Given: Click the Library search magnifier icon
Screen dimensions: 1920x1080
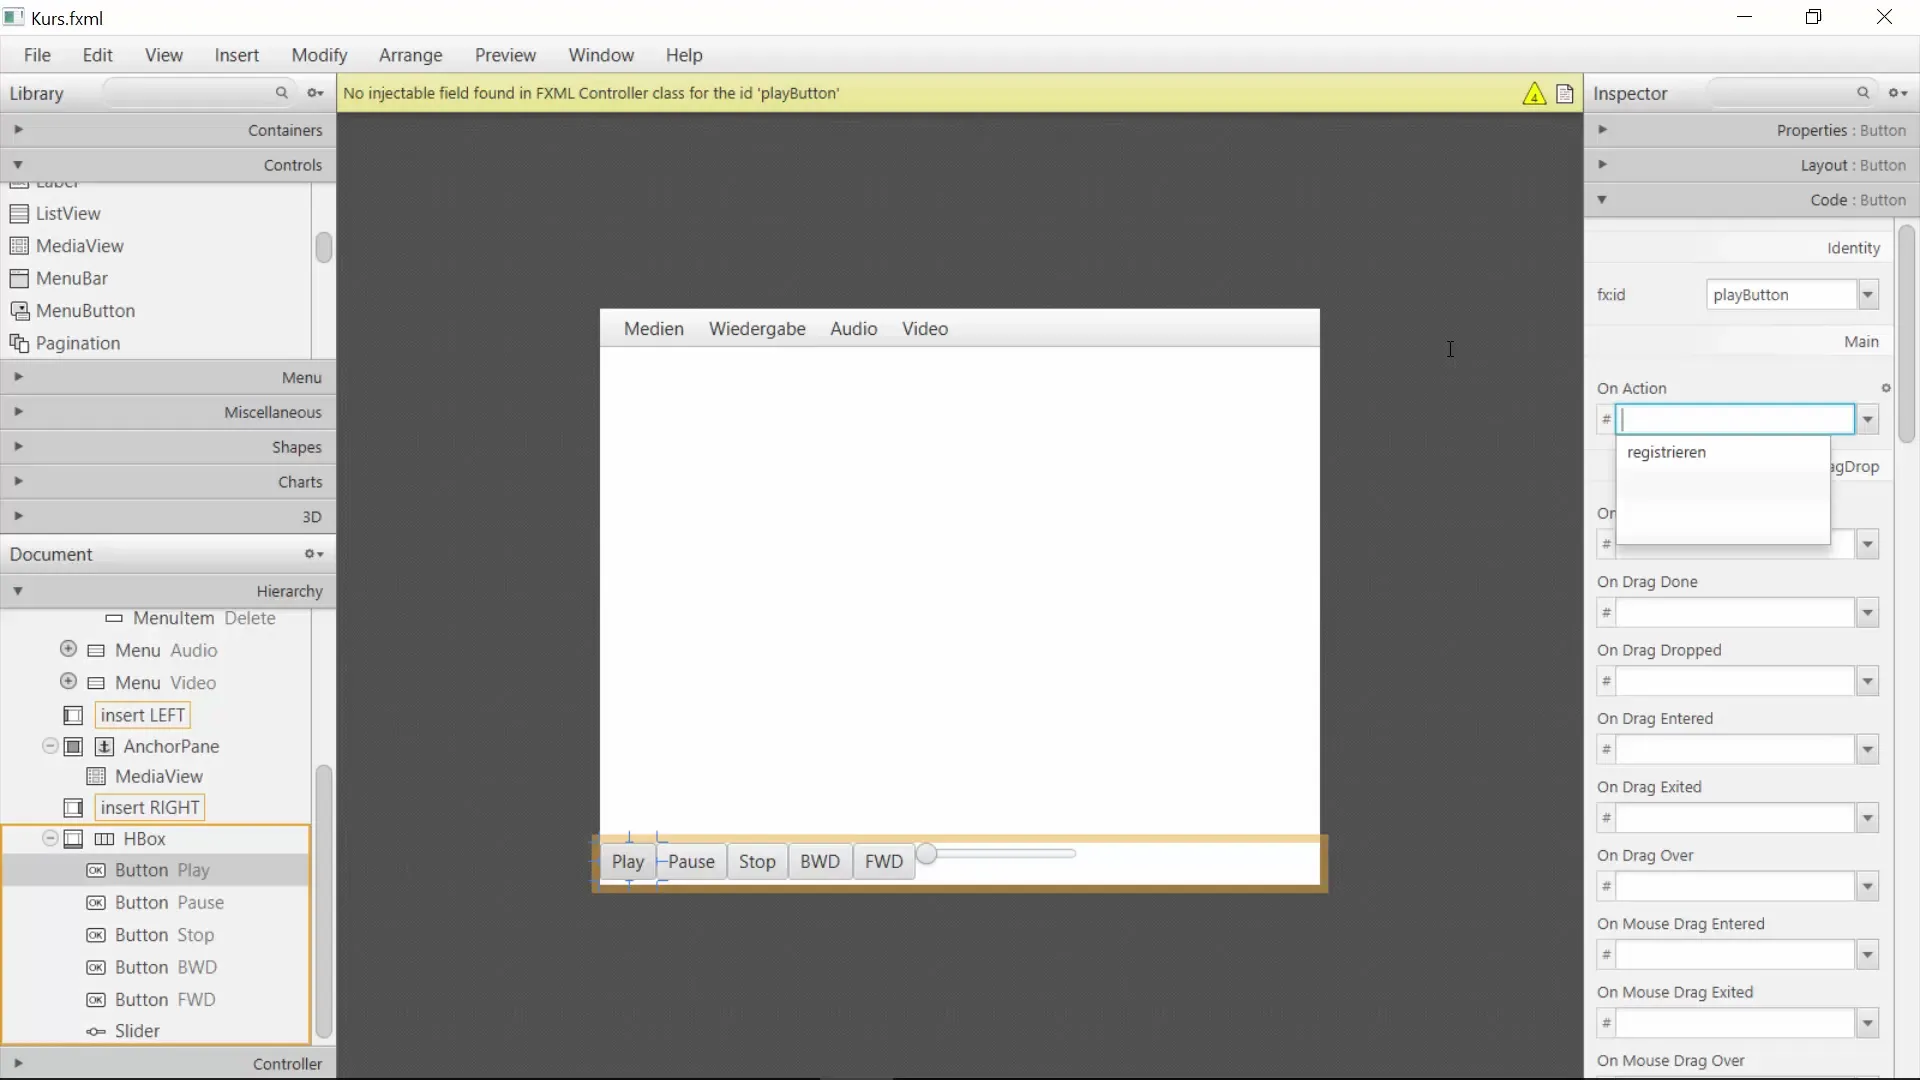Looking at the screenshot, I should coord(282,93).
